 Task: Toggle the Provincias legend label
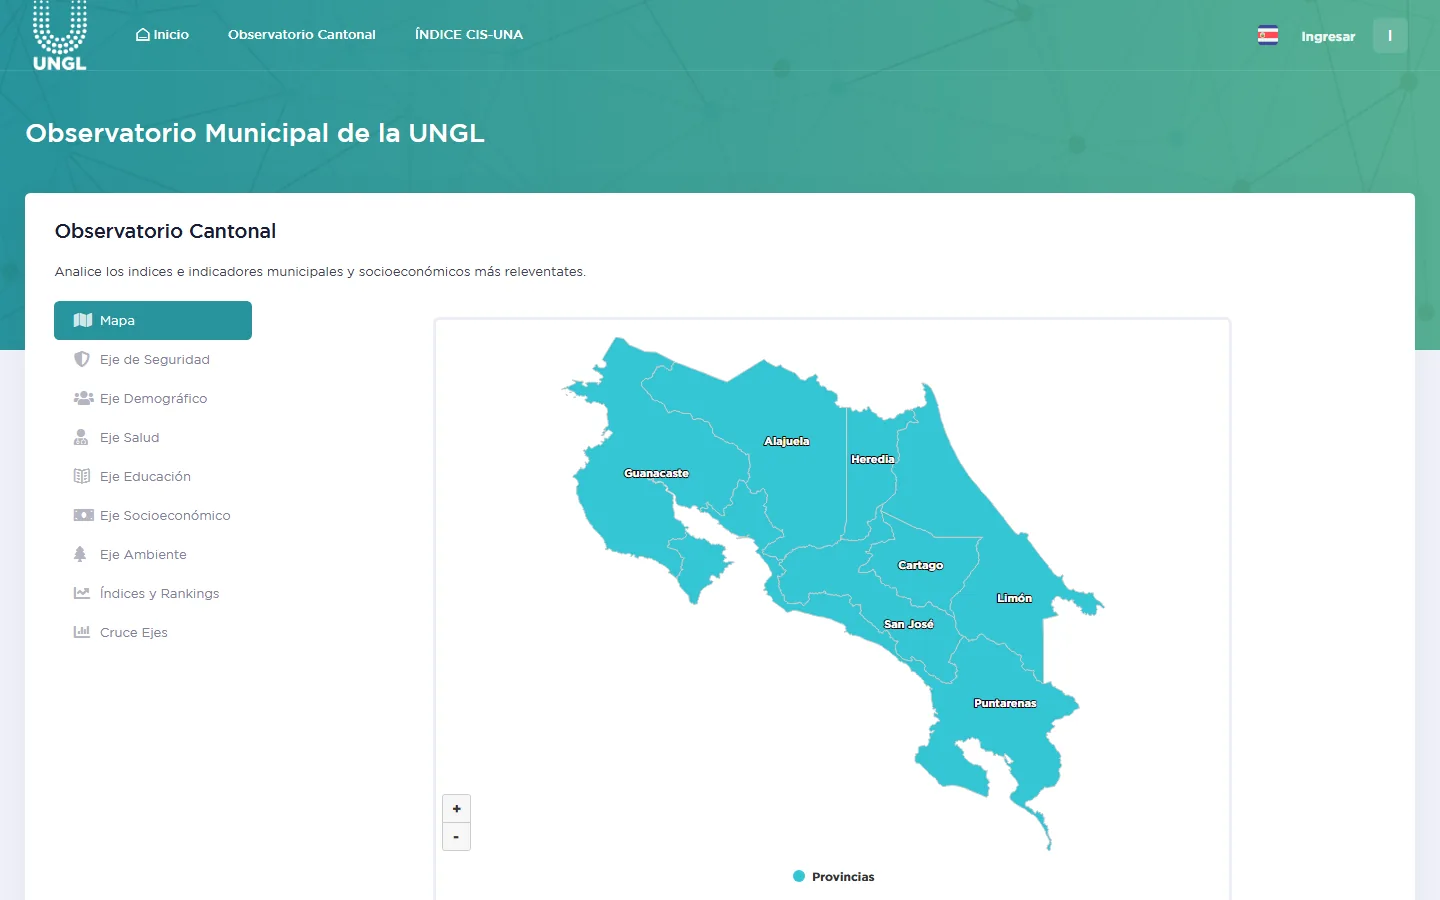843,877
